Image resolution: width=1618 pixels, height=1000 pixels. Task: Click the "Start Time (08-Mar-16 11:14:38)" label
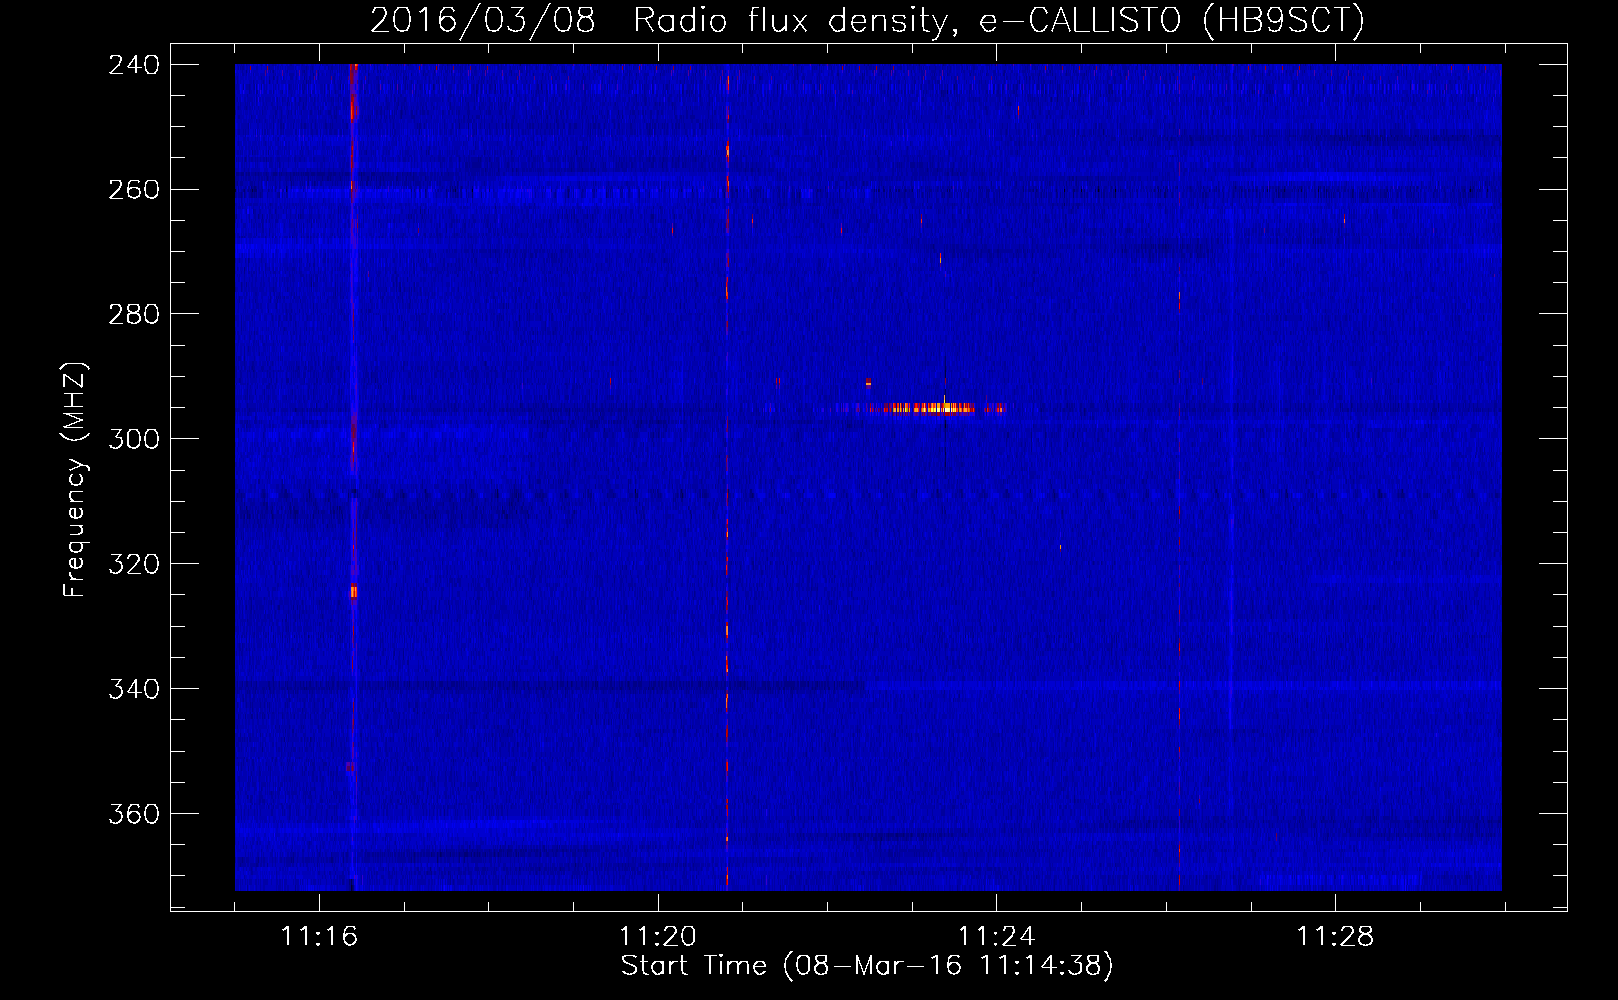point(867,966)
